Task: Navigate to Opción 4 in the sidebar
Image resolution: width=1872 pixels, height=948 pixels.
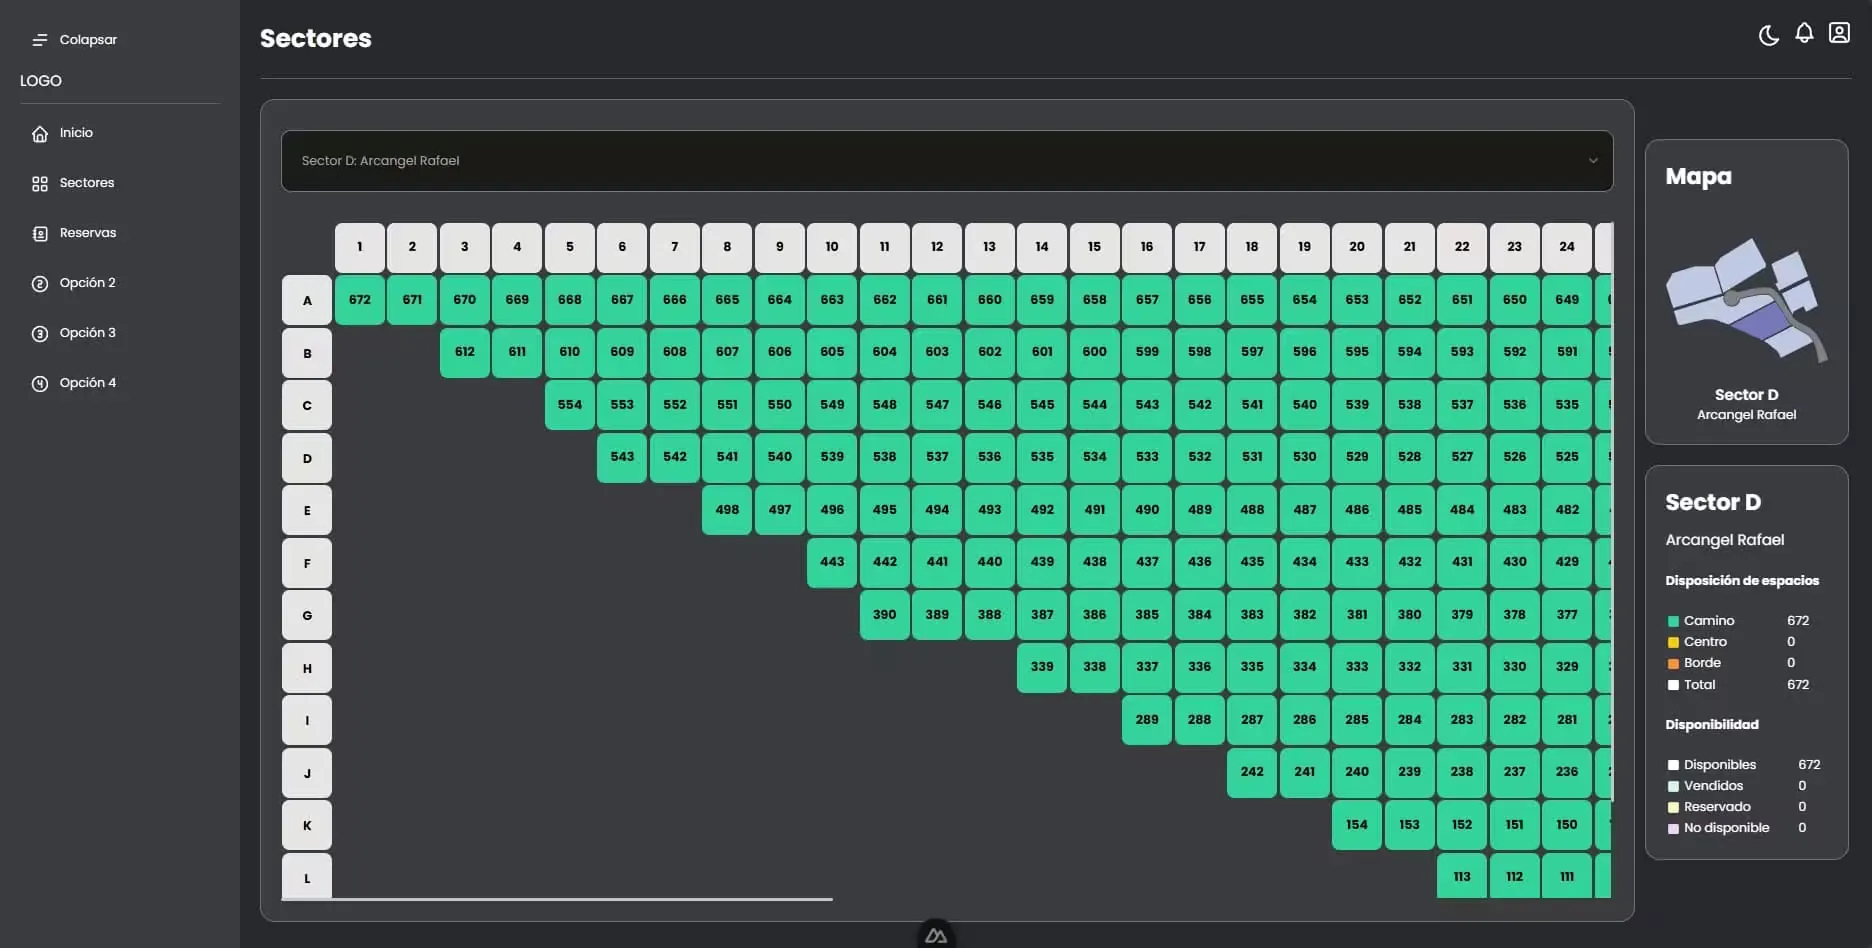Action: 86,382
